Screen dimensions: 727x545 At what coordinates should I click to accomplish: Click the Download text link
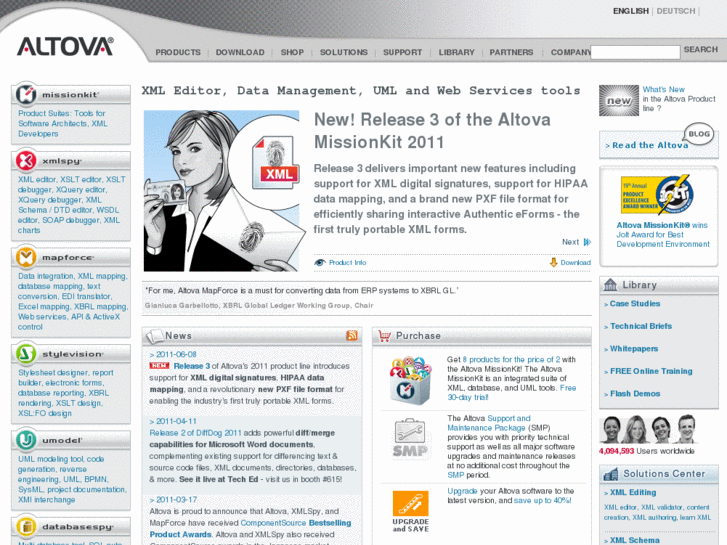coord(575,263)
